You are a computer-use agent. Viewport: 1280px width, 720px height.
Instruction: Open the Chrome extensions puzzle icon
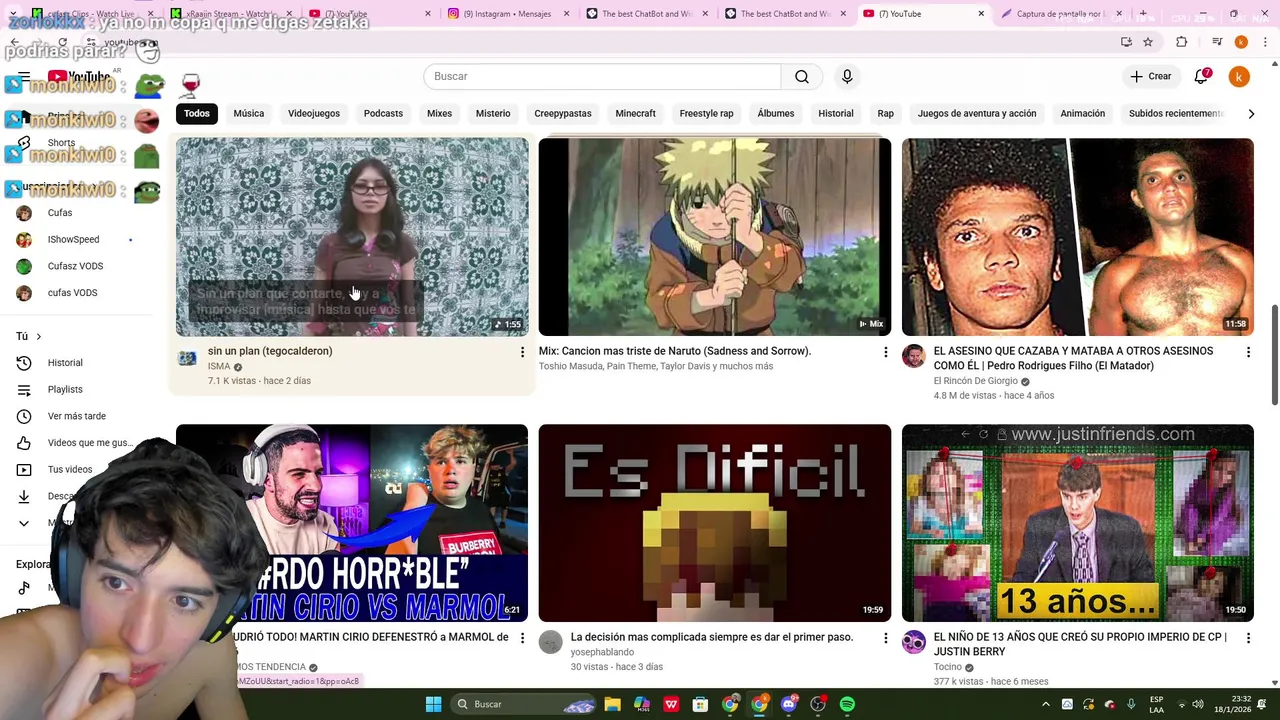[x=1182, y=42]
